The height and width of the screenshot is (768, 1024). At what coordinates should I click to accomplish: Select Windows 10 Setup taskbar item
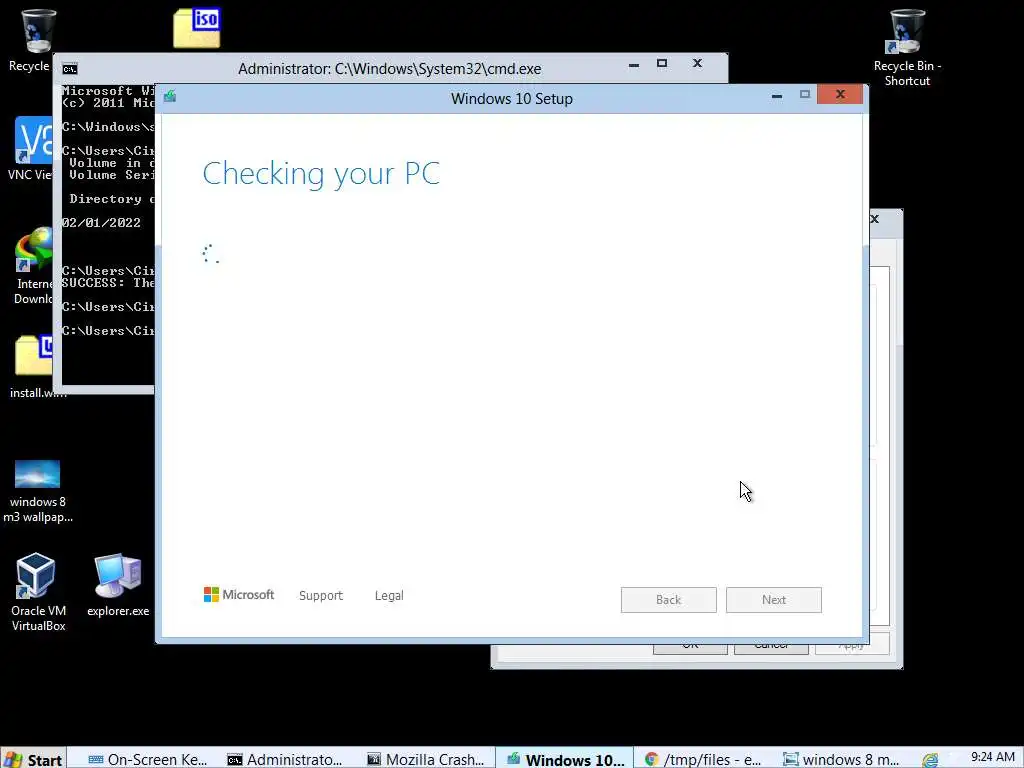click(566, 759)
